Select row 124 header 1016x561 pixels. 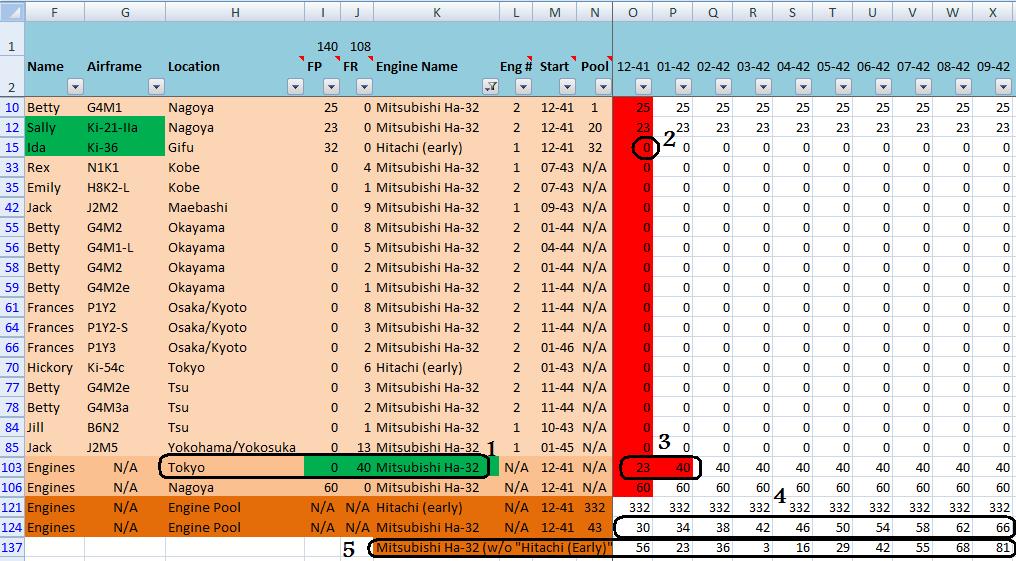click(x=12, y=527)
